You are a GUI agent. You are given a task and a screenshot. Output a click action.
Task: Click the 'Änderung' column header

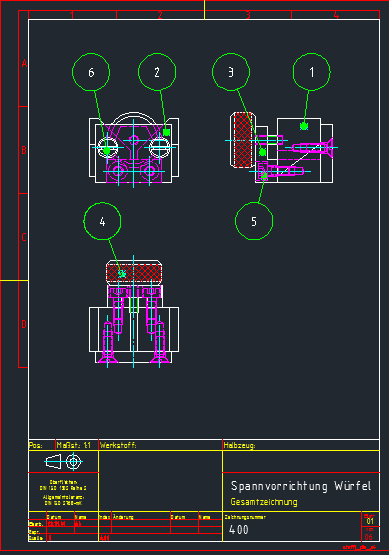tap(123, 517)
